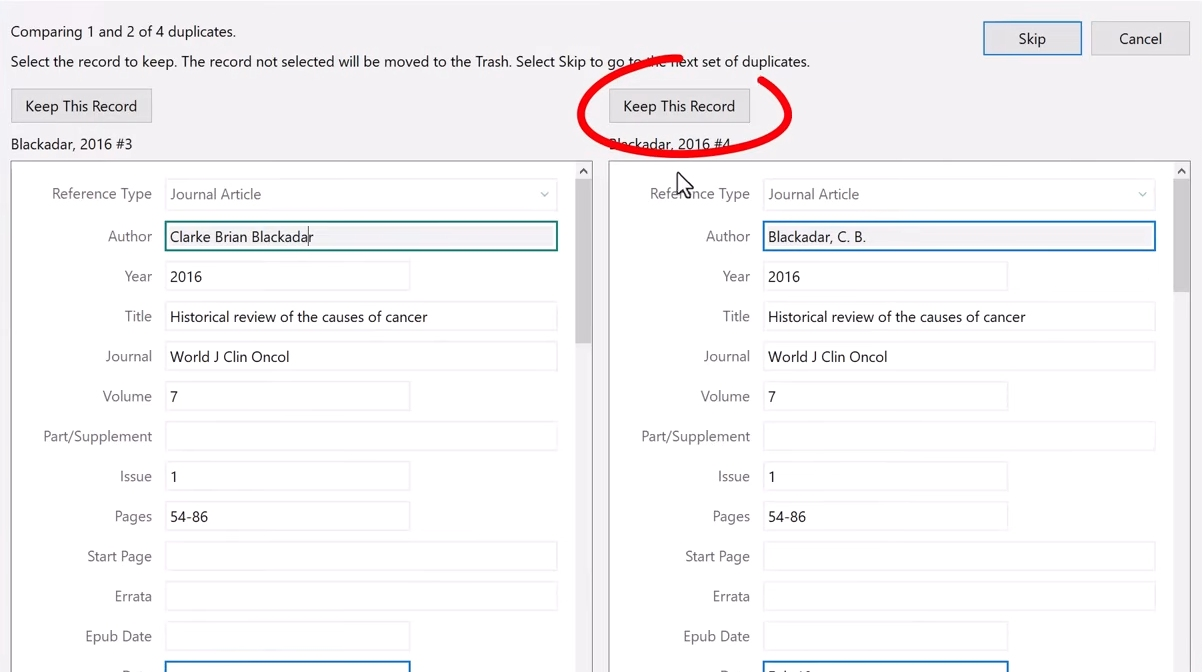This screenshot has width=1202, height=672.
Task: Keep the left record Blackadar 2016 #3
Action: (x=81, y=106)
